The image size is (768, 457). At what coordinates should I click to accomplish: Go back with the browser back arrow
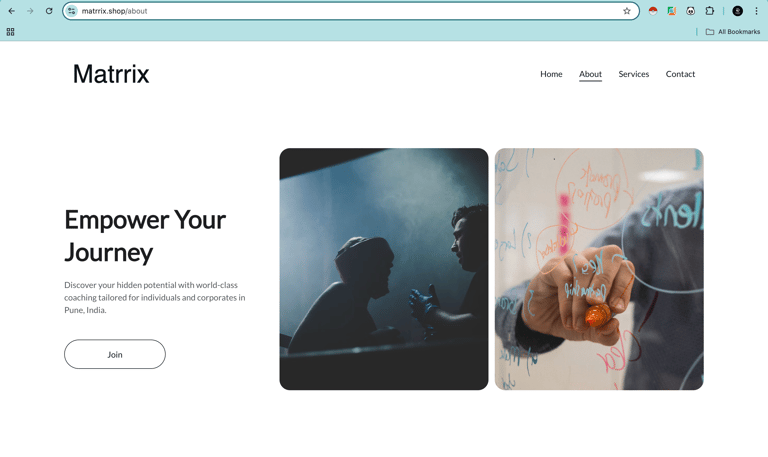(12, 11)
